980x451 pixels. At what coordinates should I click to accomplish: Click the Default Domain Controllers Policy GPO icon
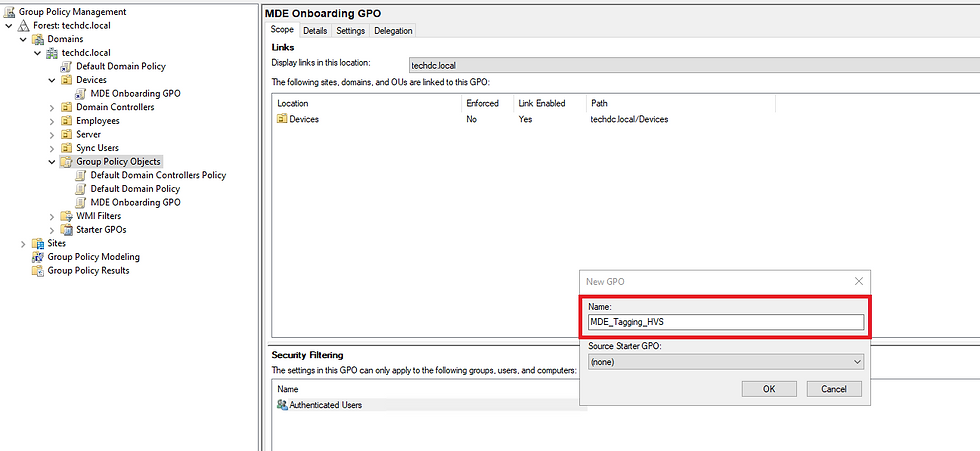[81, 176]
